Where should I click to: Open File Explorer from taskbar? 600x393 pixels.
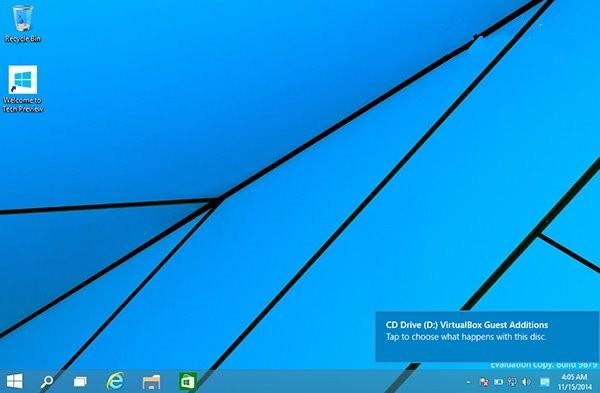coord(151,382)
